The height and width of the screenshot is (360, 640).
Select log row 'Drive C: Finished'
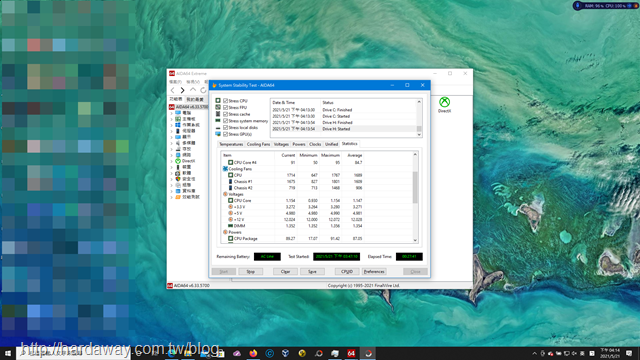click(343, 110)
